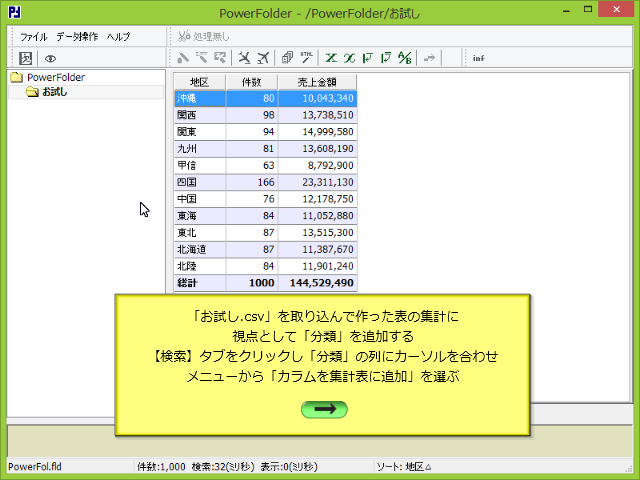Select the 甲信 row cell
This screenshot has width=640, height=480.
point(200,165)
